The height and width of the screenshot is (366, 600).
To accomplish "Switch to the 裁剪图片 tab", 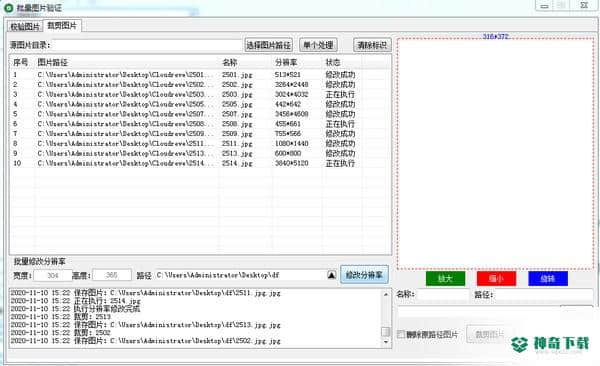I will click(62, 26).
